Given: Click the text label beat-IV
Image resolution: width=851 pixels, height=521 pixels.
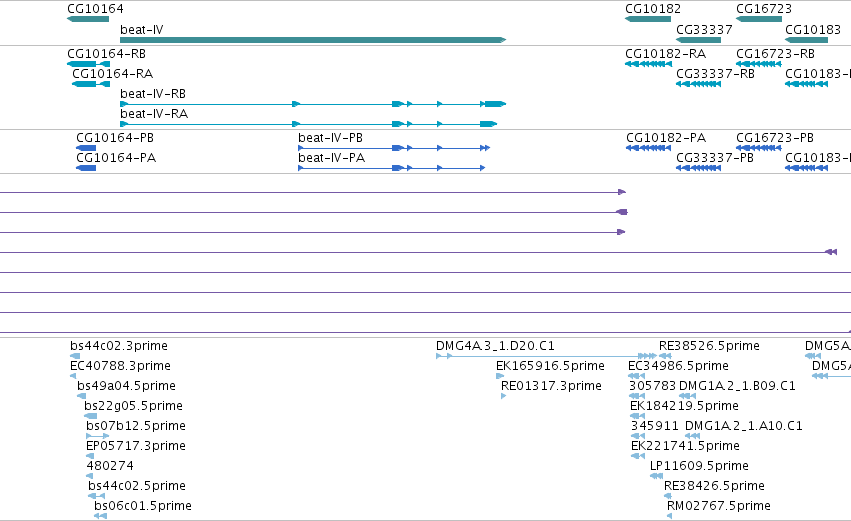Looking at the screenshot, I should pyautogui.click(x=142, y=30).
